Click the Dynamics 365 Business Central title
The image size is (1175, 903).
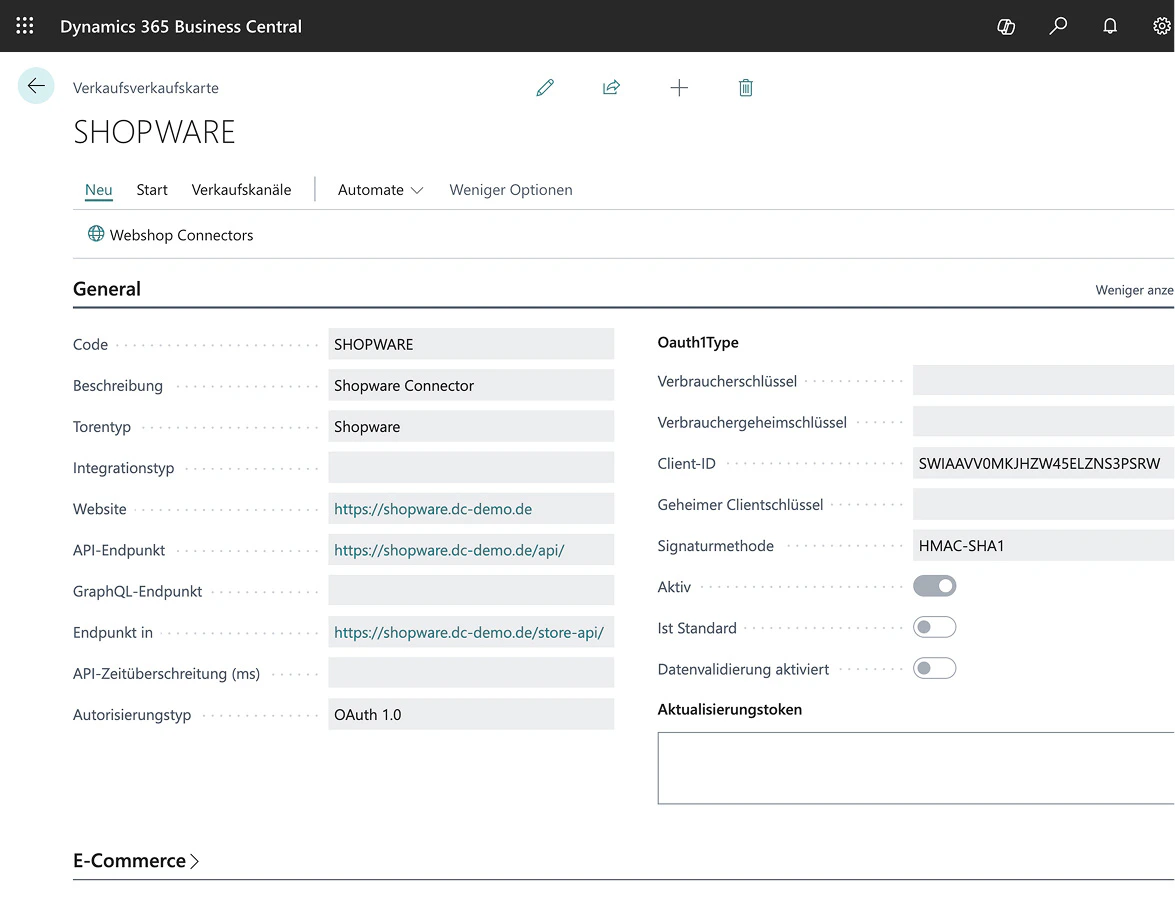(x=181, y=26)
